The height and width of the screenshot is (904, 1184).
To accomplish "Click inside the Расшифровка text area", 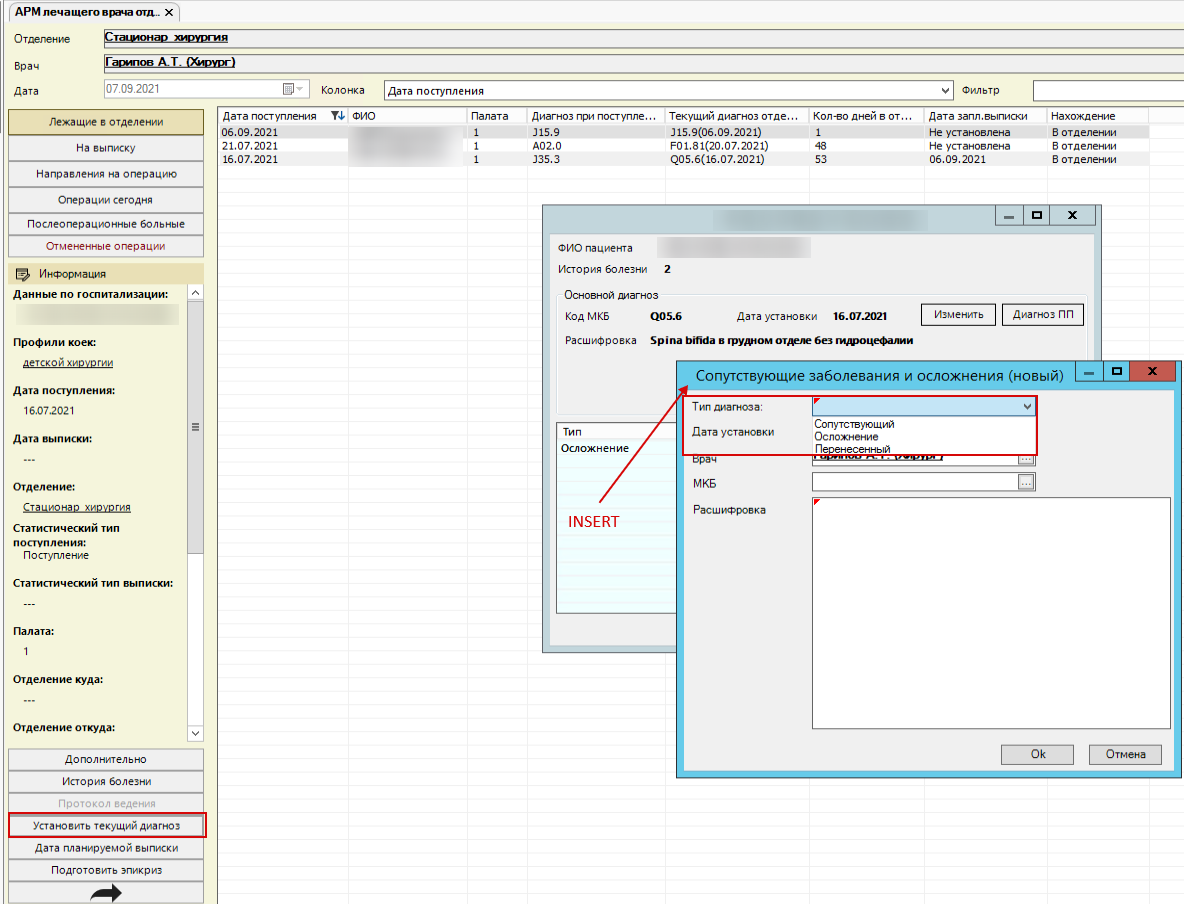I will click(x=991, y=612).
